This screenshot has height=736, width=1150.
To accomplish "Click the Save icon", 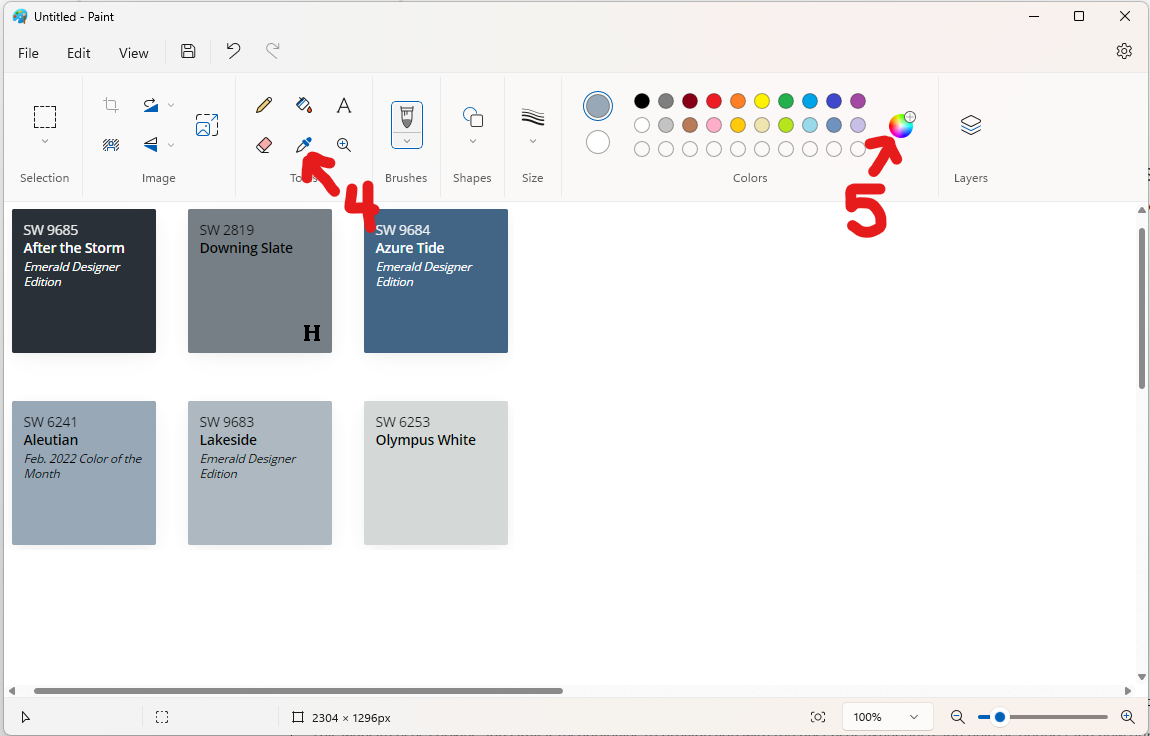I will 188,52.
